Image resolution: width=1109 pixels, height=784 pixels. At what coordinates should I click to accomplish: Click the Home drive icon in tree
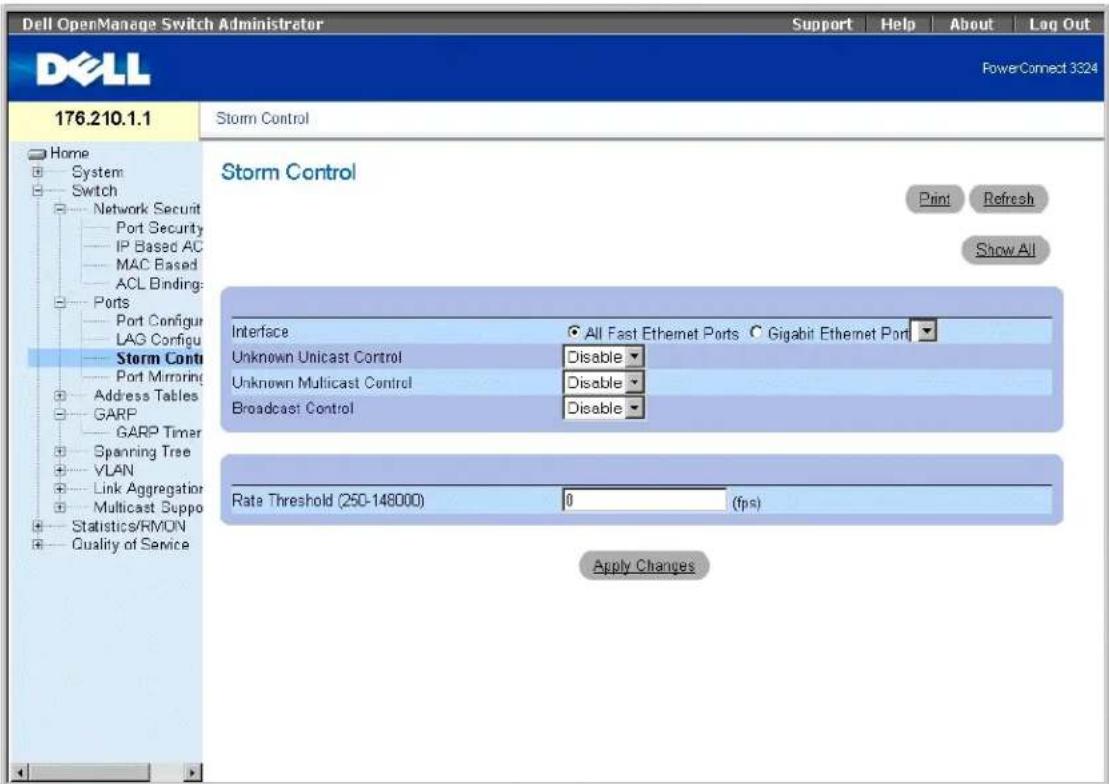click(37, 154)
